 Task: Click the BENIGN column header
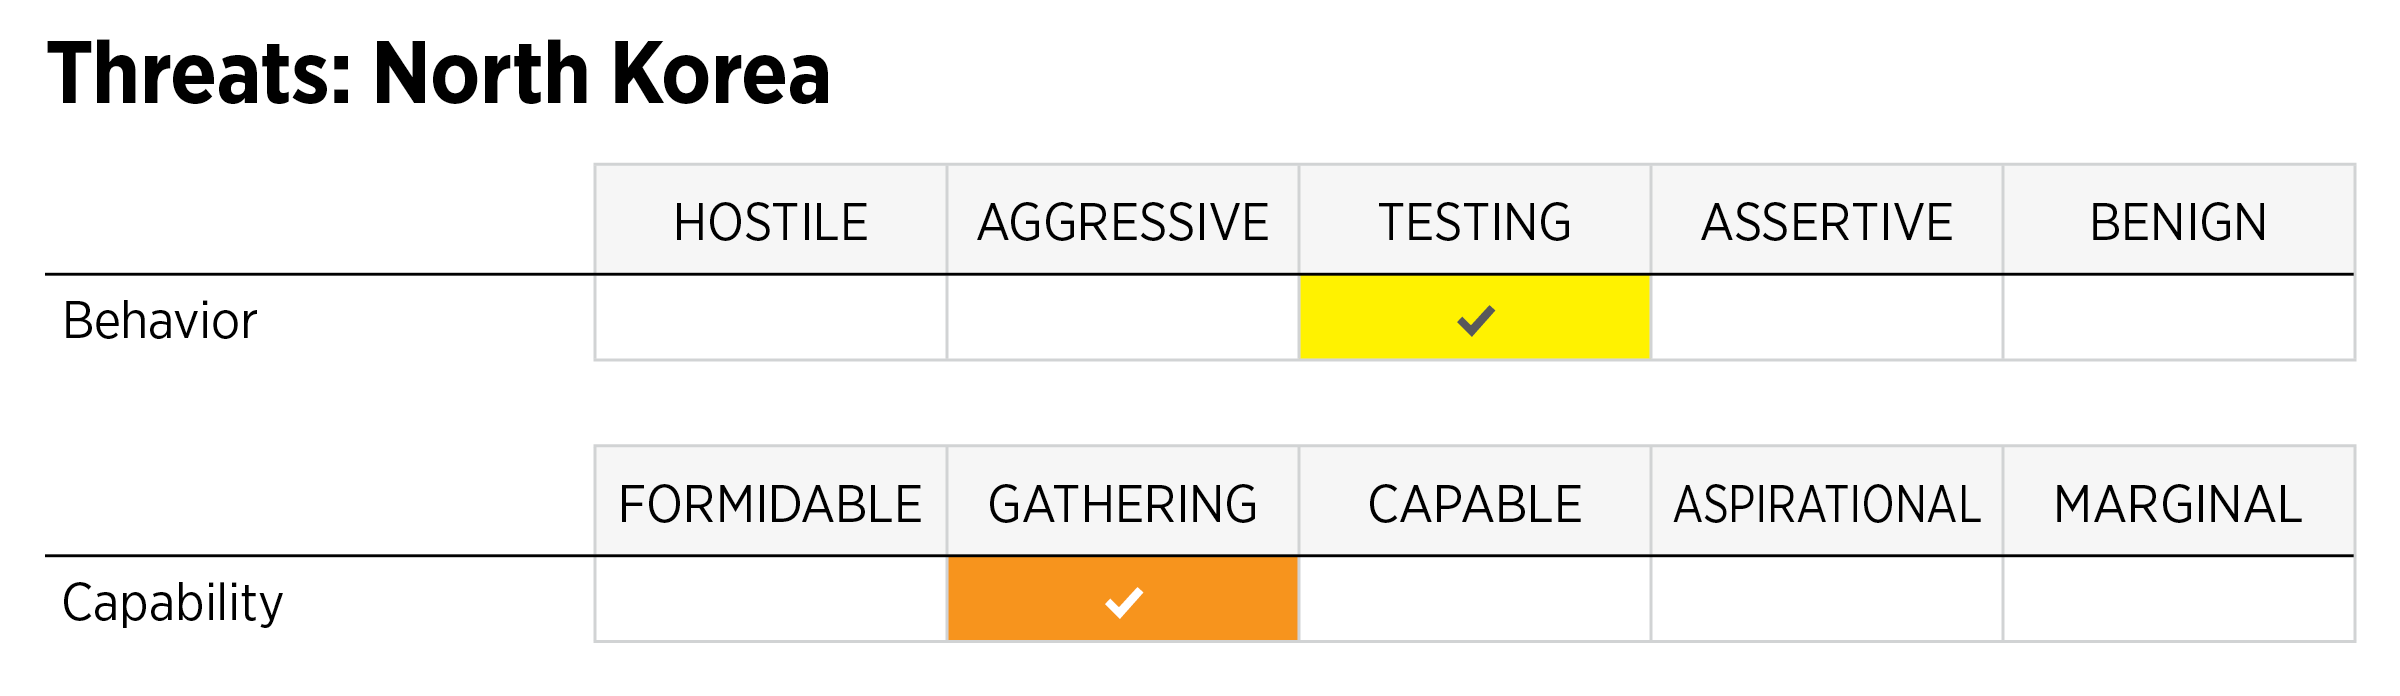click(x=2178, y=222)
